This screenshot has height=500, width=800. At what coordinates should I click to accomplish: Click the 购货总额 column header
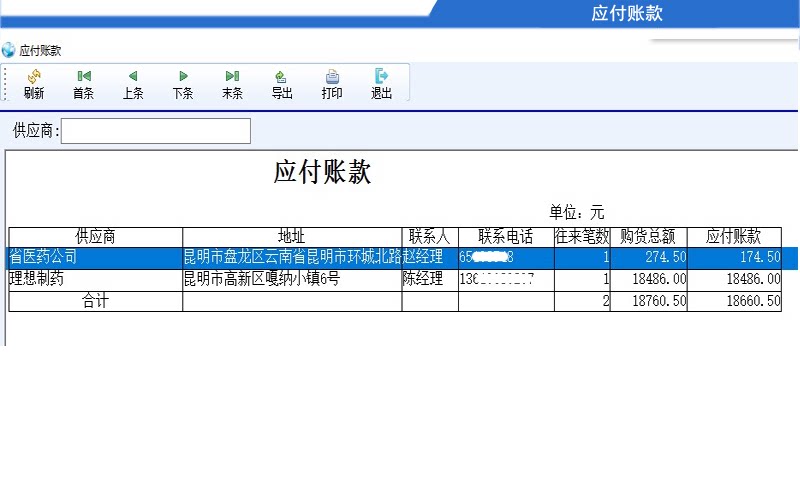[648, 237]
